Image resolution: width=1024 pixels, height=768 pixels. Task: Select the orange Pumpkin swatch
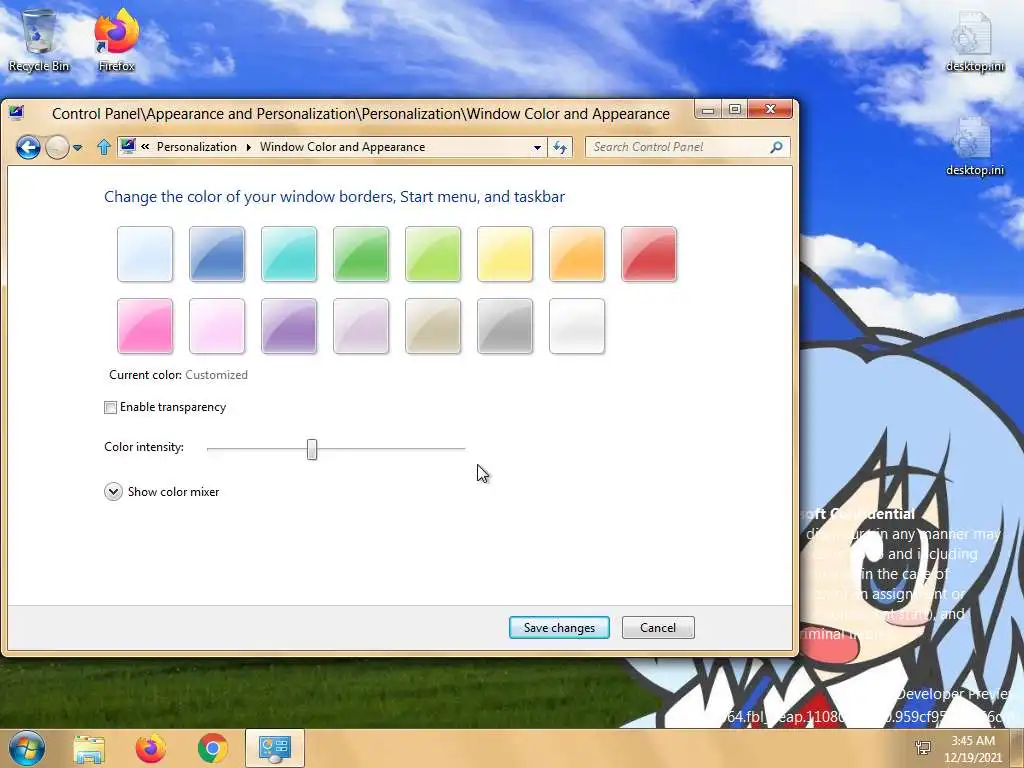click(577, 254)
